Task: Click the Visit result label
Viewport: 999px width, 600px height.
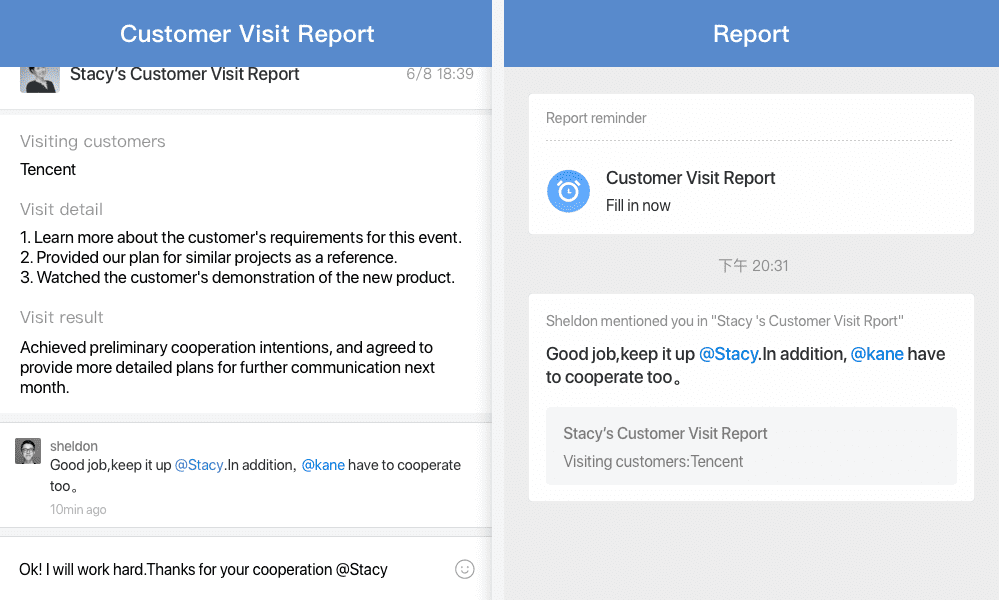Action: (61, 317)
